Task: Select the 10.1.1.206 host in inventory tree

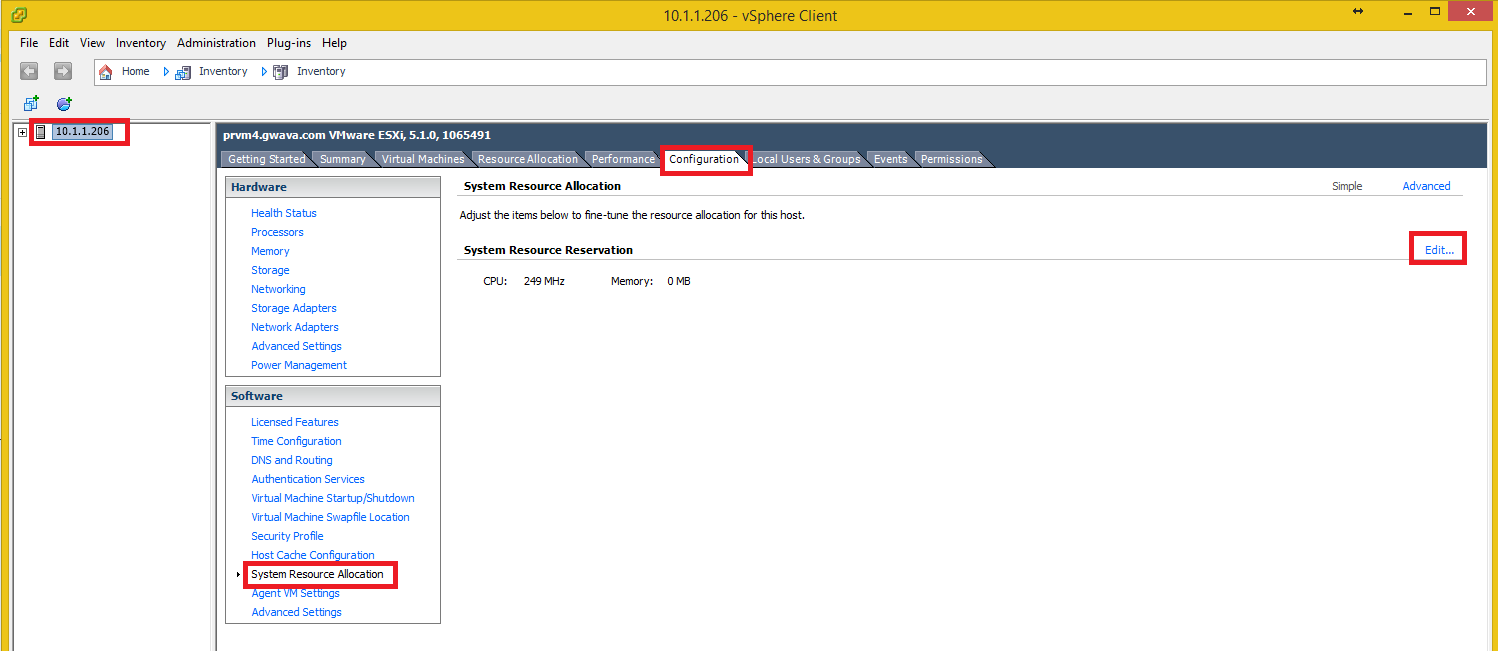Action: (x=82, y=131)
